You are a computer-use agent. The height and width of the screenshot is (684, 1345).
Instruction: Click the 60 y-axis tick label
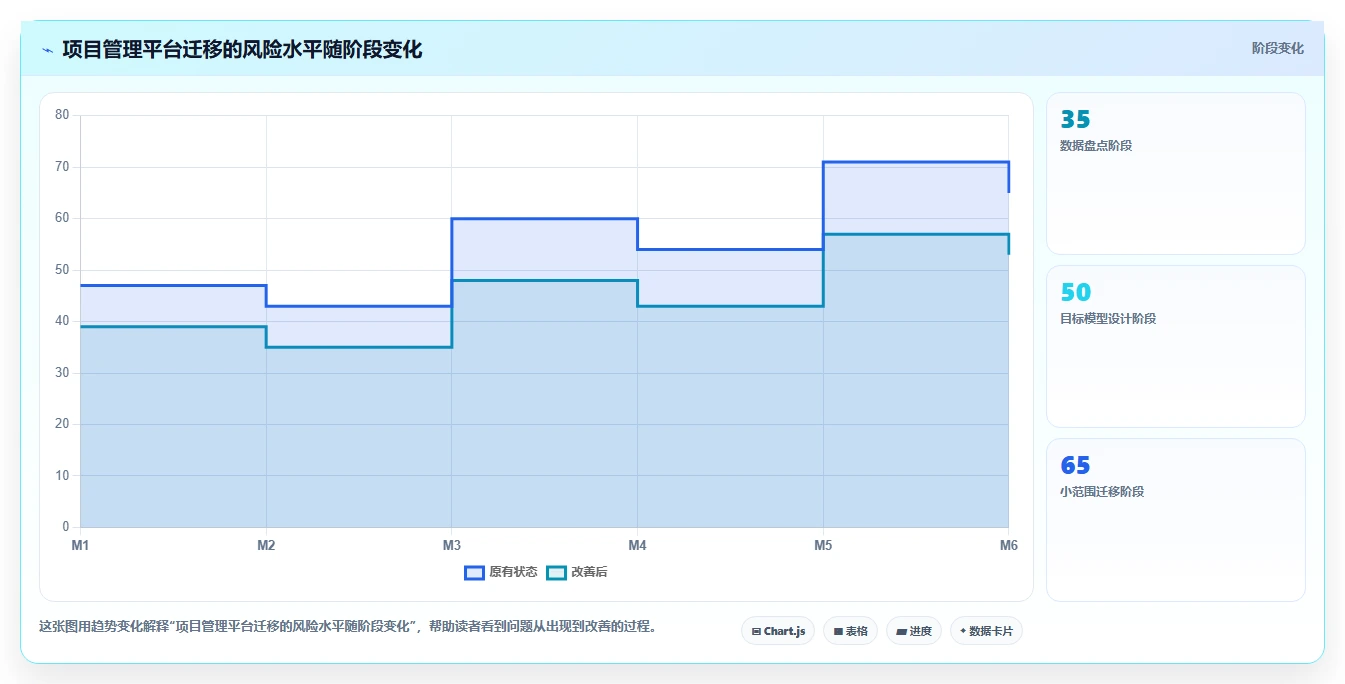pos(62,218)
